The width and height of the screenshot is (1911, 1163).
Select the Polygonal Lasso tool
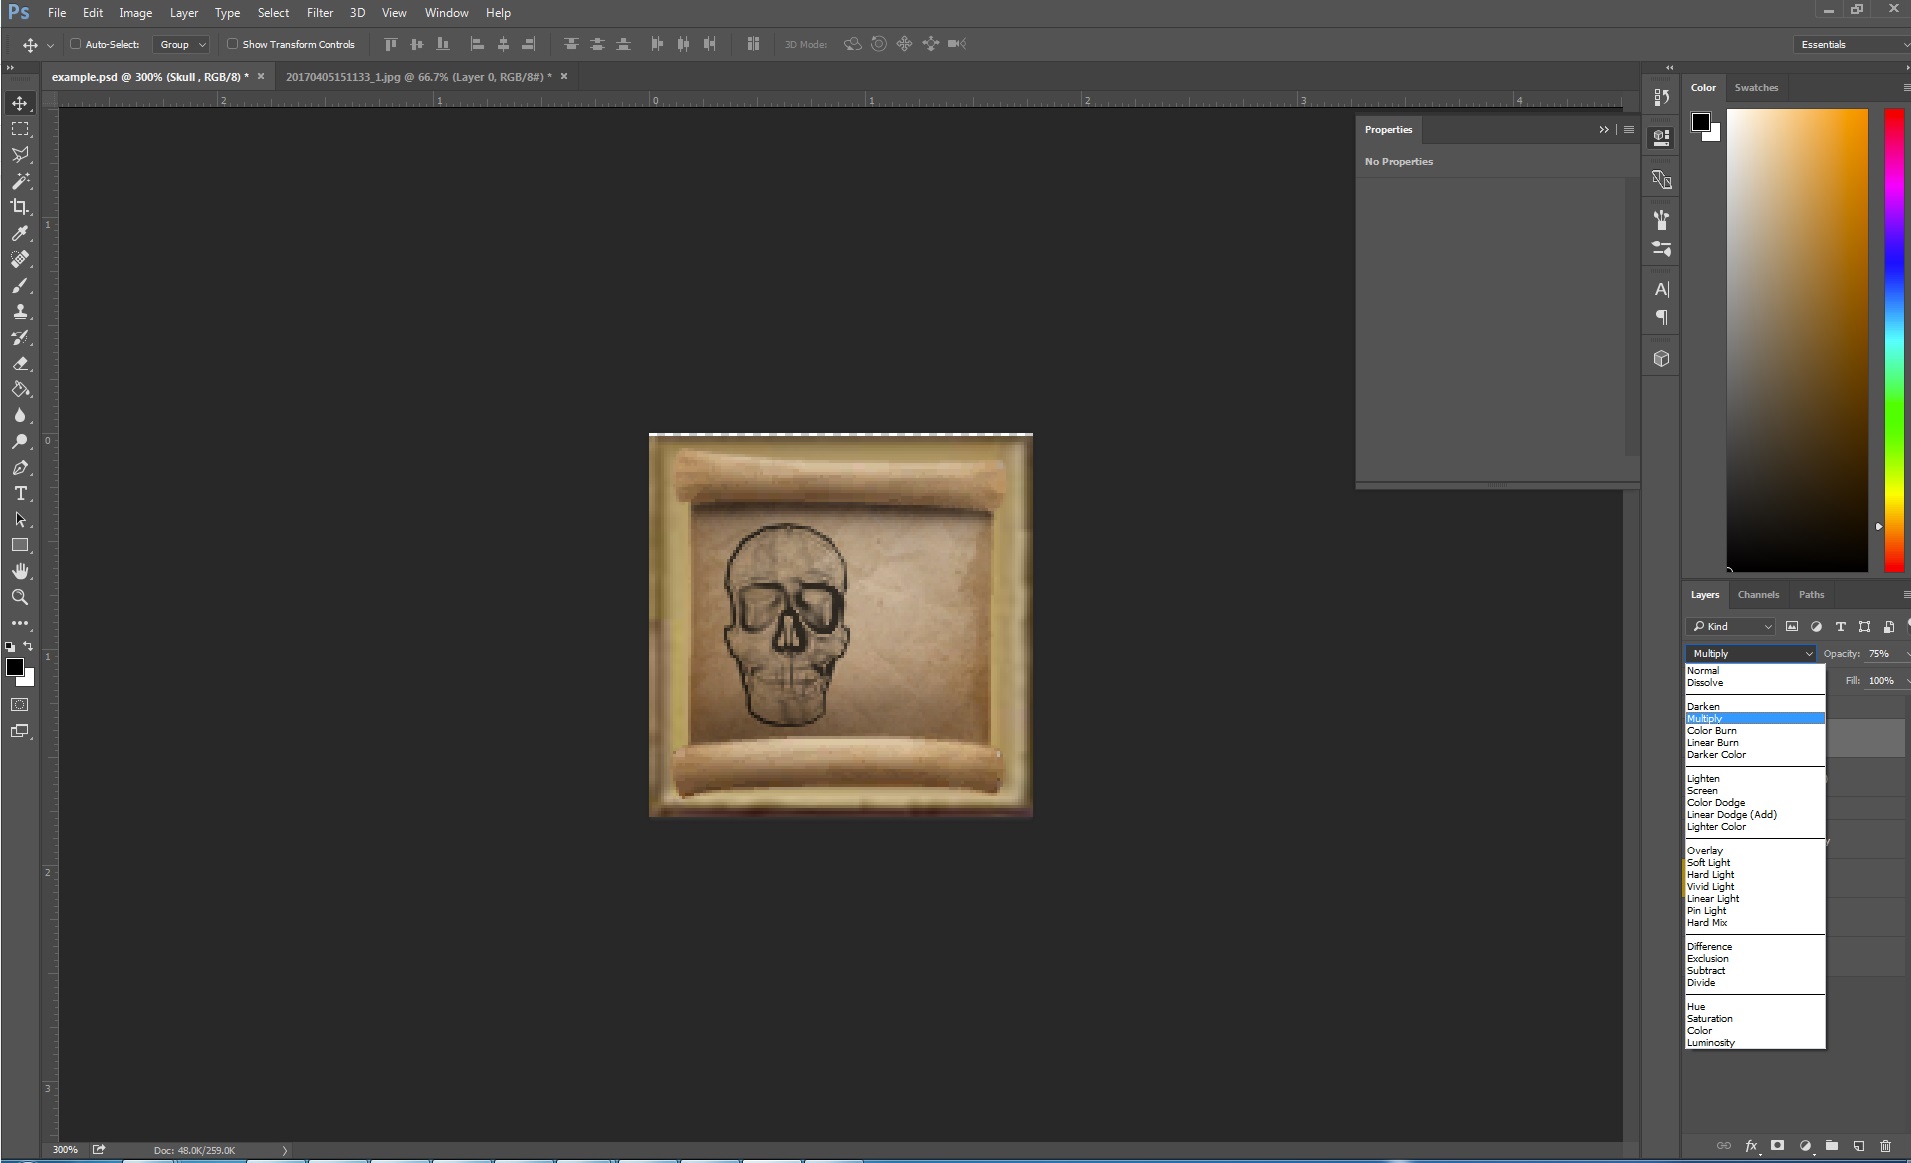click(x=20, y=155)
